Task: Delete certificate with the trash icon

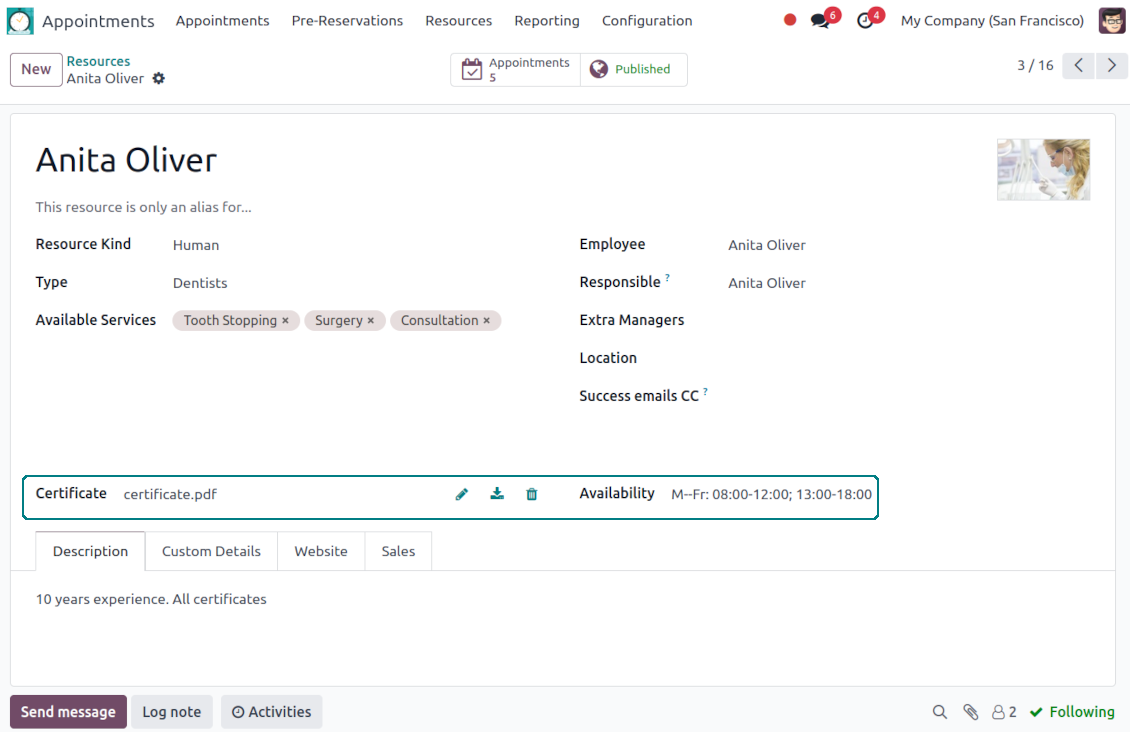Action: click(x=532, y=494)
